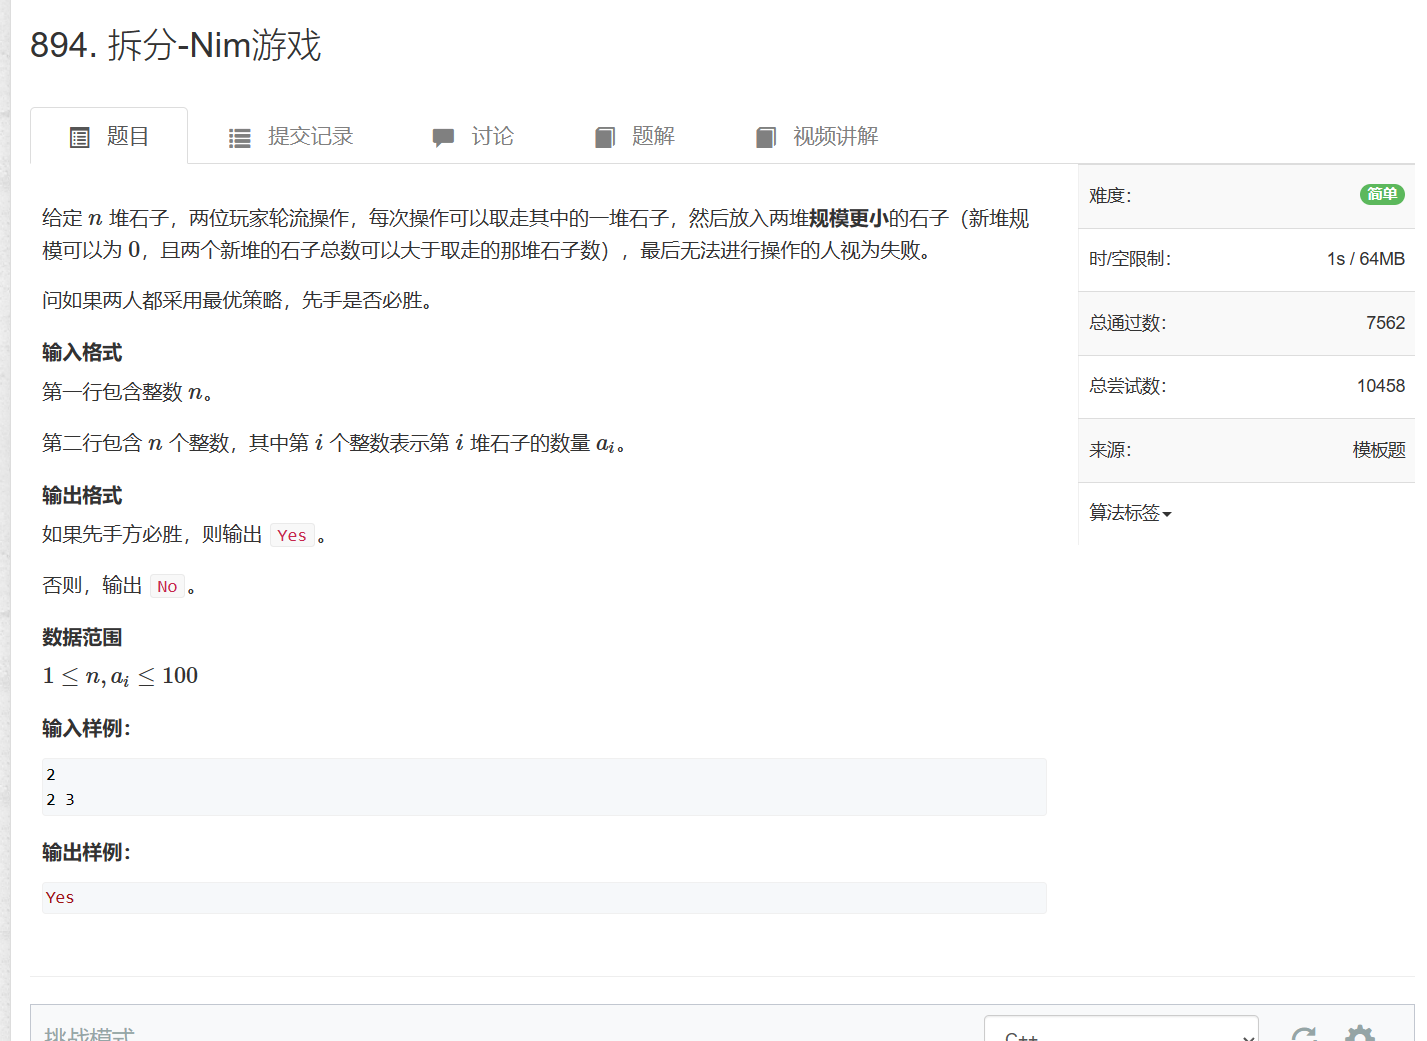The image size is (1427, 1041).
Task: Click the input sample code block
Action: coord(544,787)
